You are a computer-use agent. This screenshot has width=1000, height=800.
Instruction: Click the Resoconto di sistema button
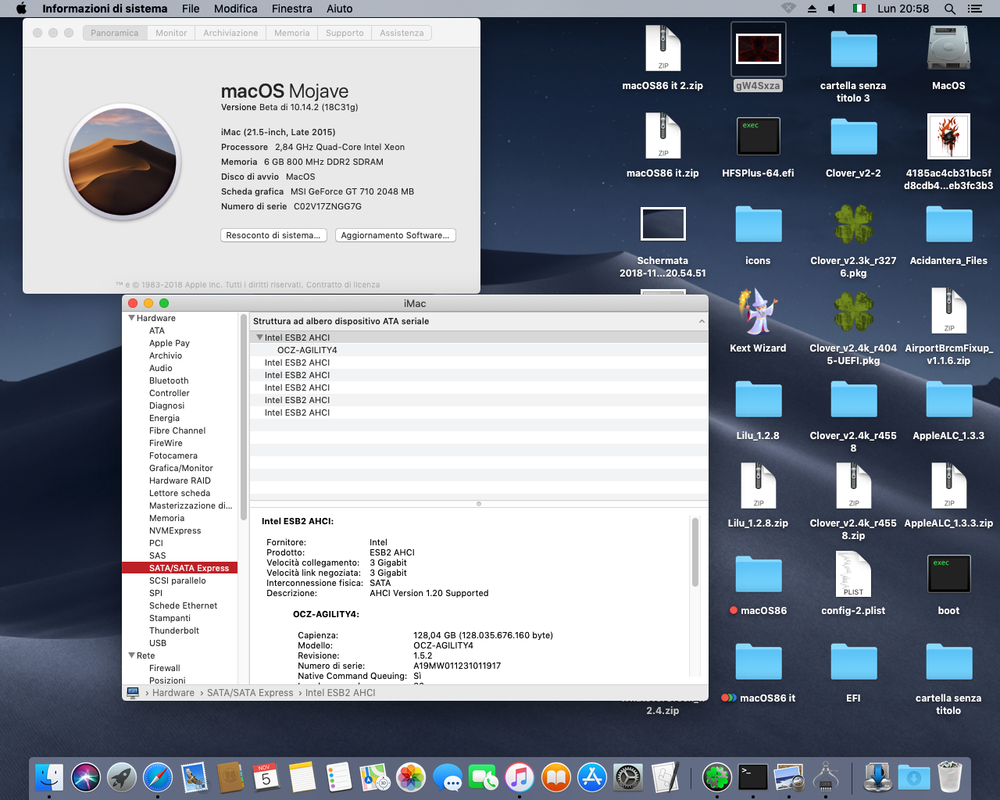274,235
